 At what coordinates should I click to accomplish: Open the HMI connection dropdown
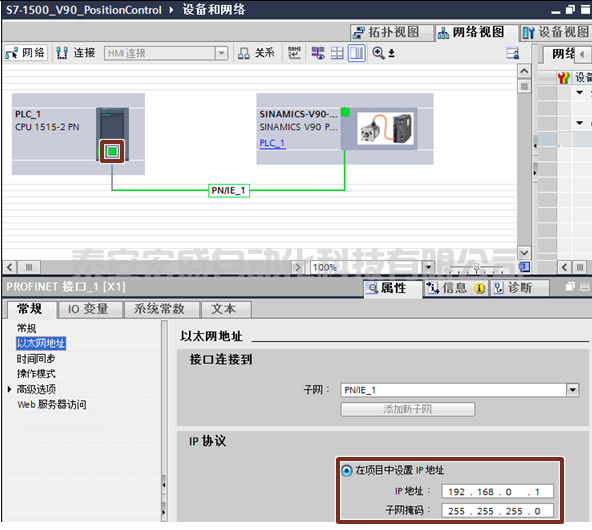point(222,53)
